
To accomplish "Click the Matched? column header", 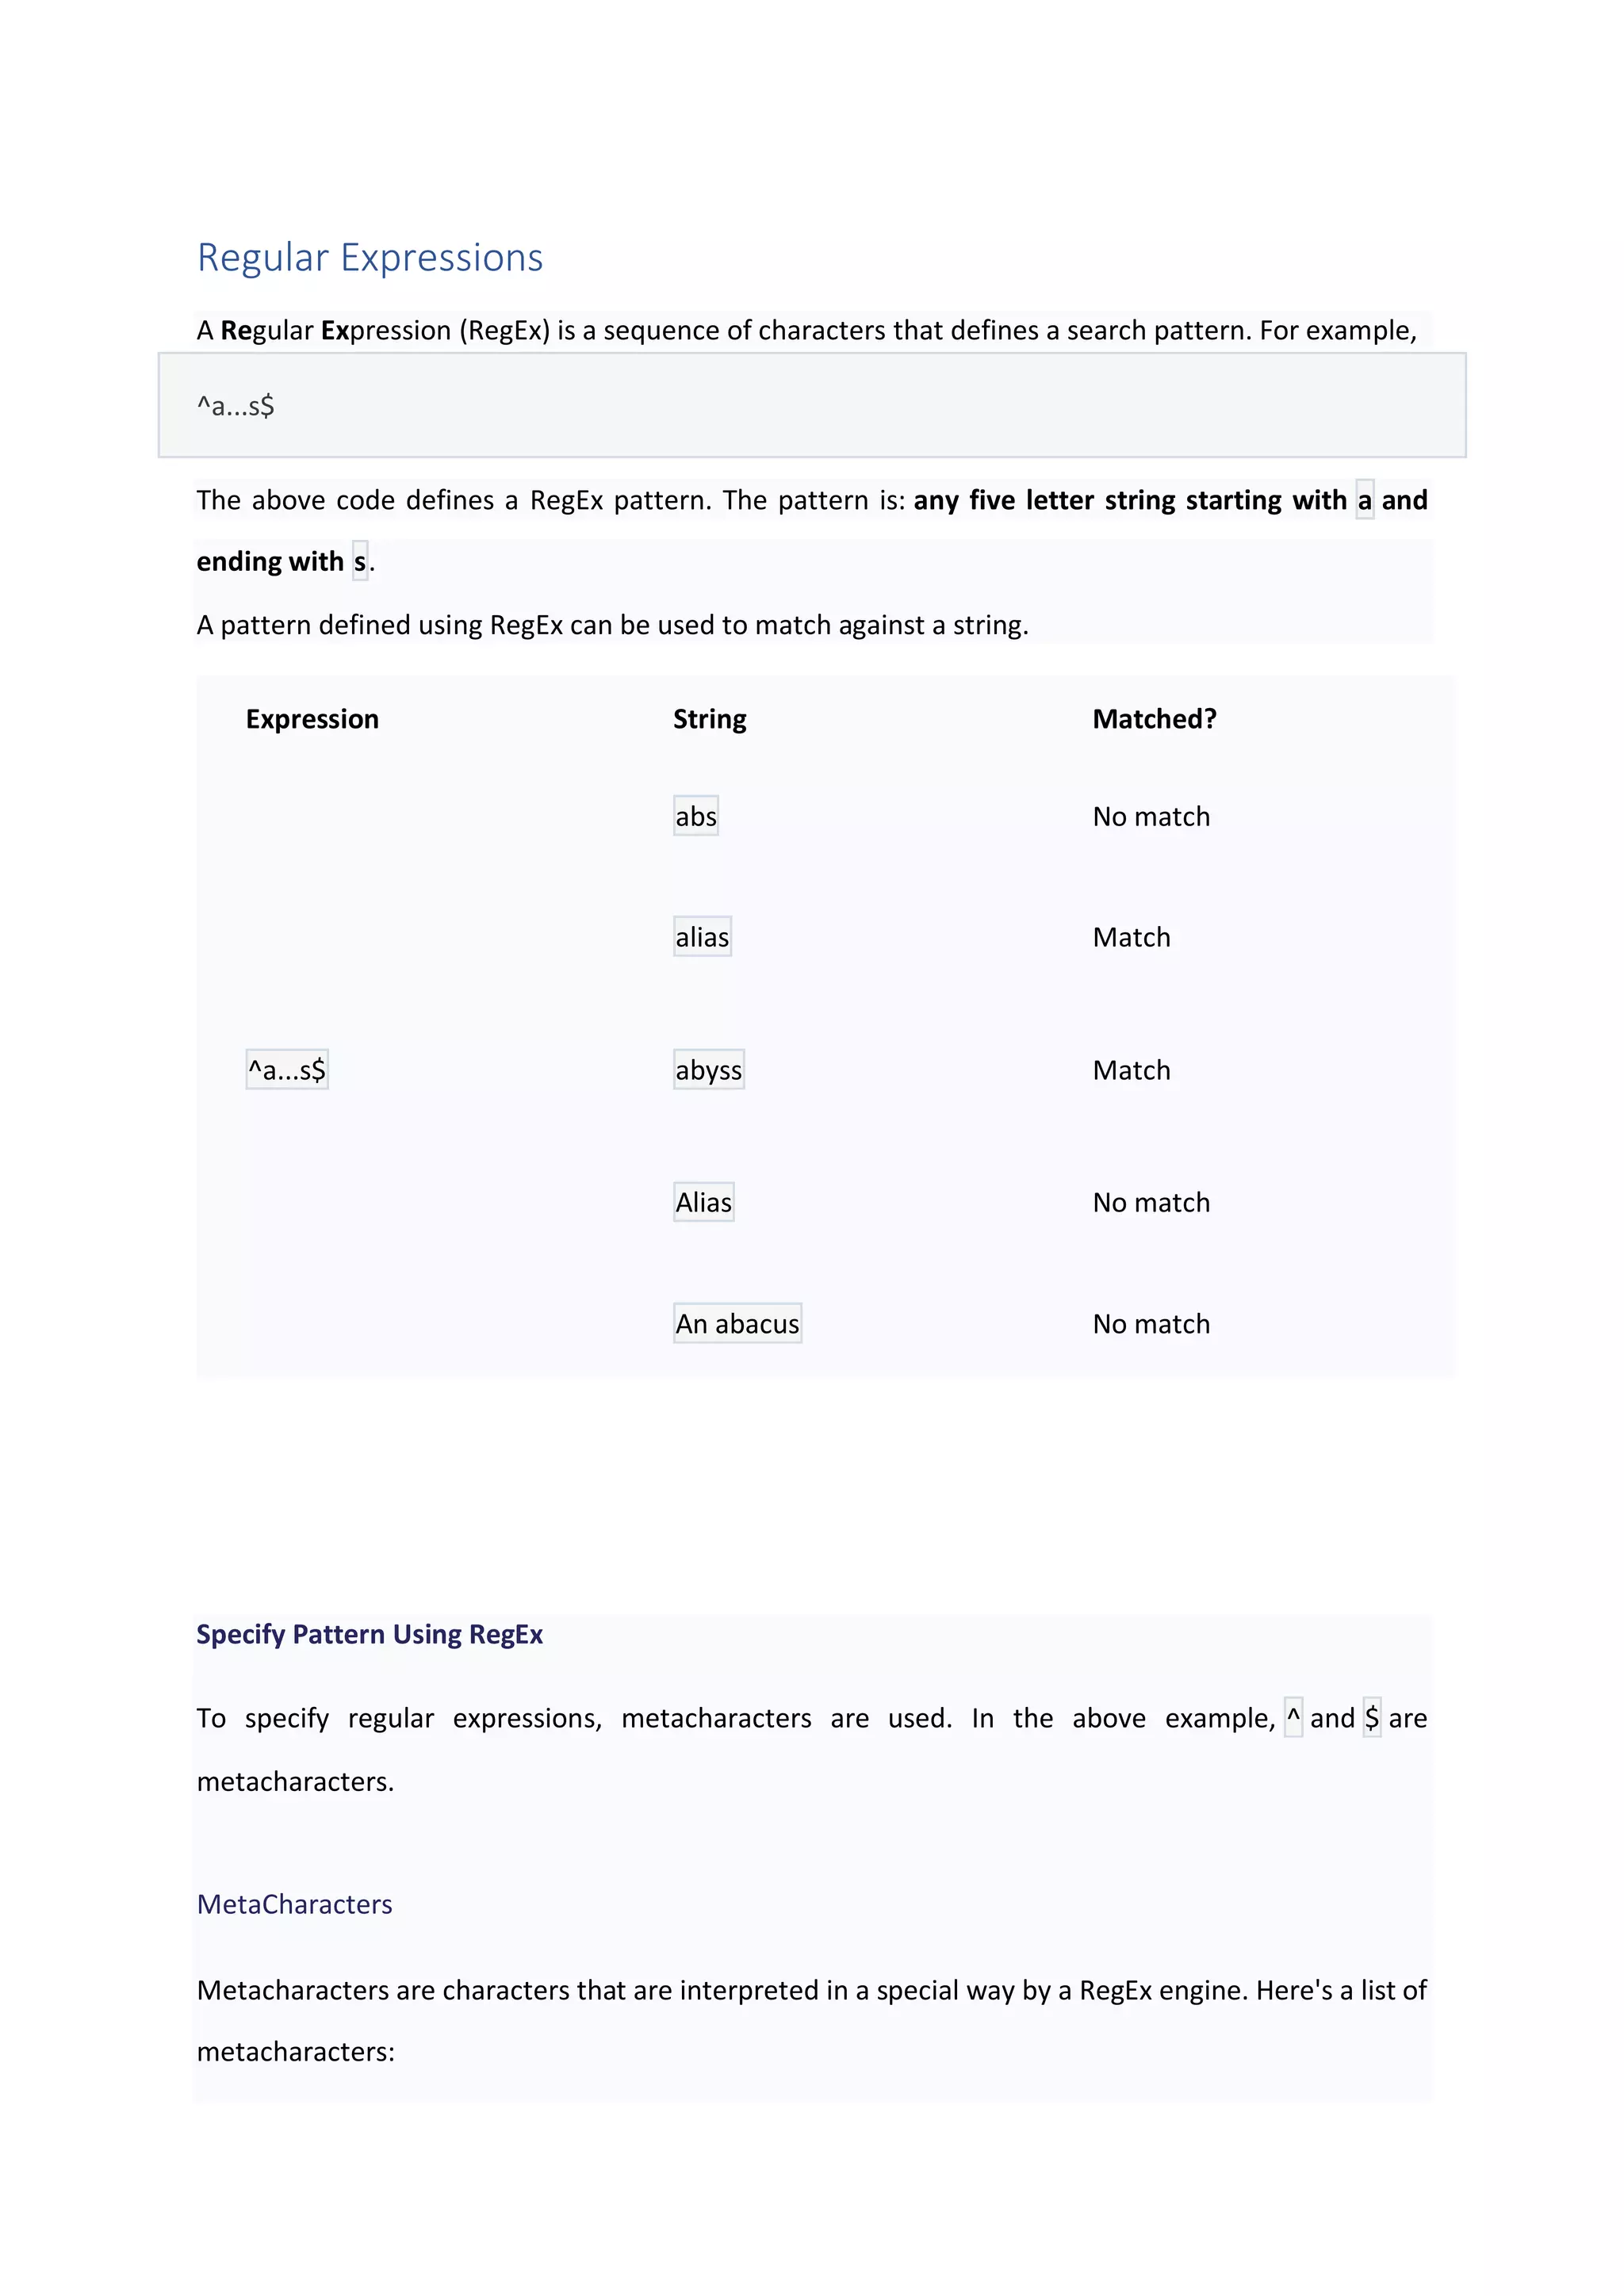I will point(1154,719).
